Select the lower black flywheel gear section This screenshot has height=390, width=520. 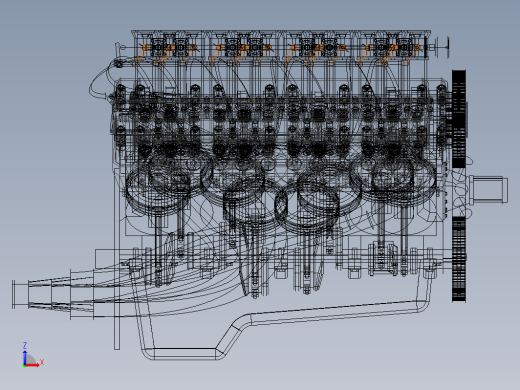click(459, 259)
